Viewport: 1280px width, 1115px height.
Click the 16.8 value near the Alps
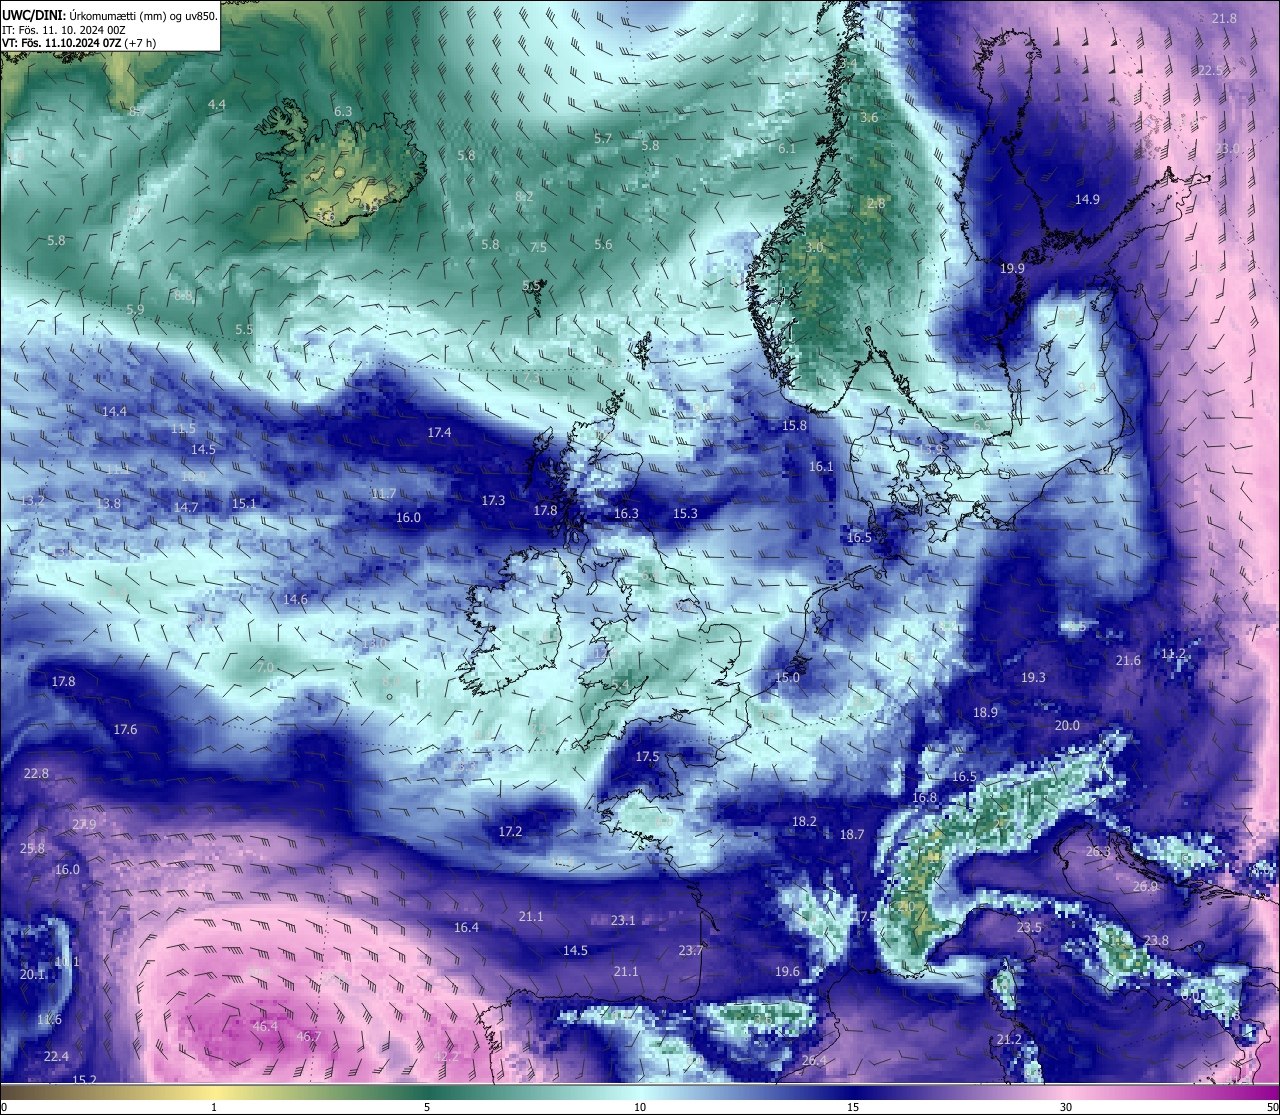tap(925, 798)
